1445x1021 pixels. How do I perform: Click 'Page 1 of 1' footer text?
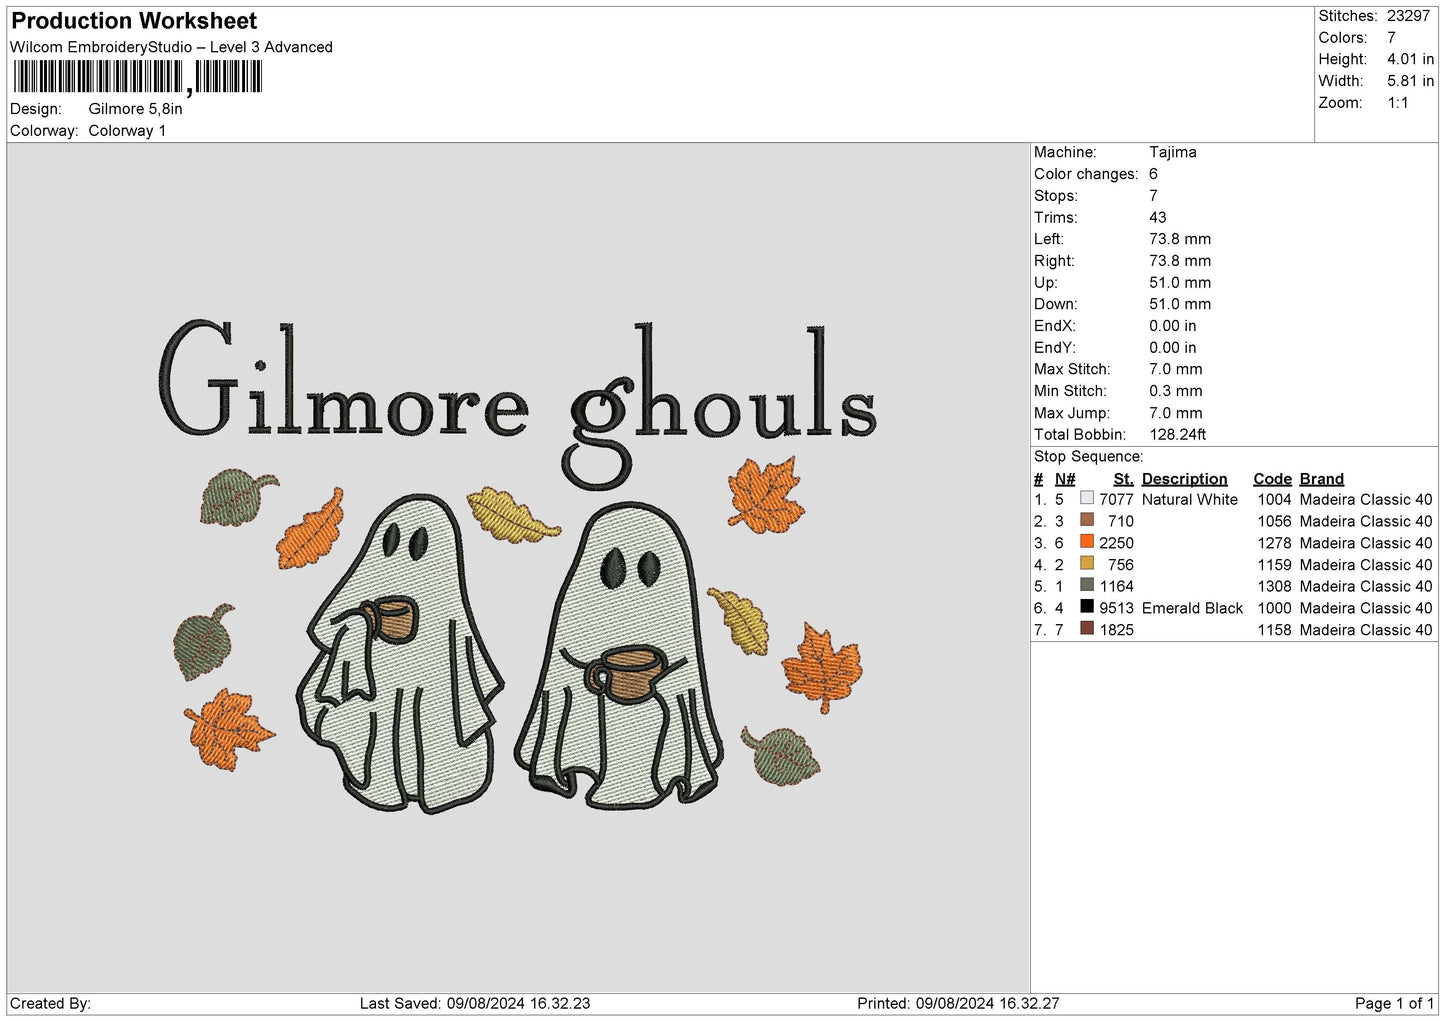click(x=1394, y=1003)
